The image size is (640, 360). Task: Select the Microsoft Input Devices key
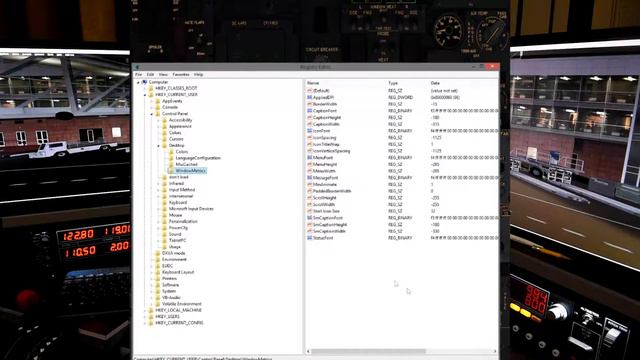pos(191,209)
